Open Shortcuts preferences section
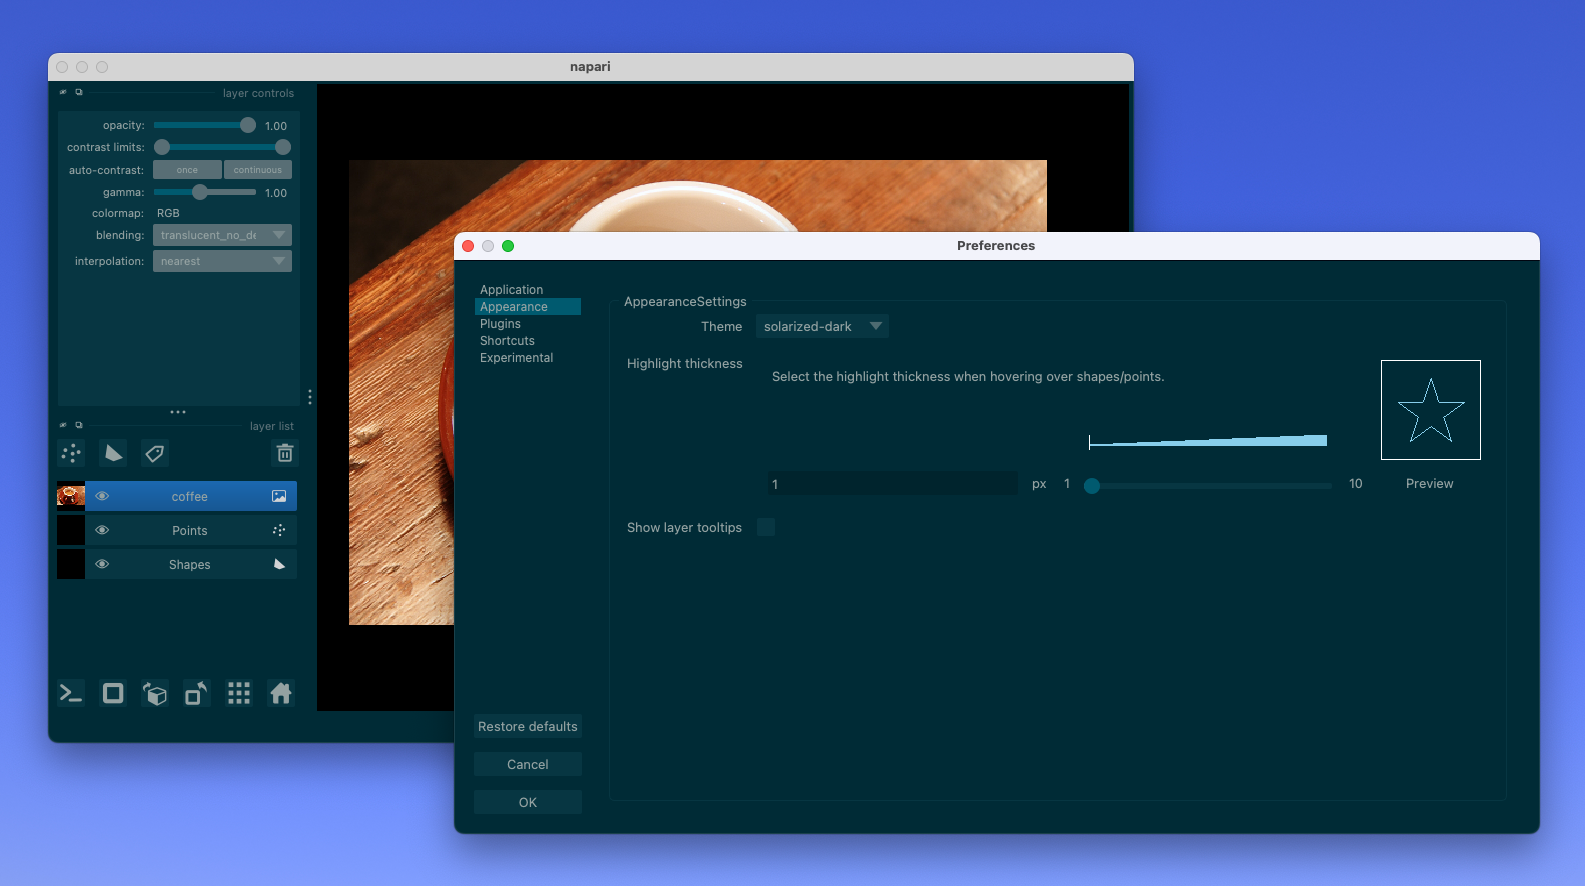Image resolution: width=1585 pixels, height=886 pixels. point(507,341)
